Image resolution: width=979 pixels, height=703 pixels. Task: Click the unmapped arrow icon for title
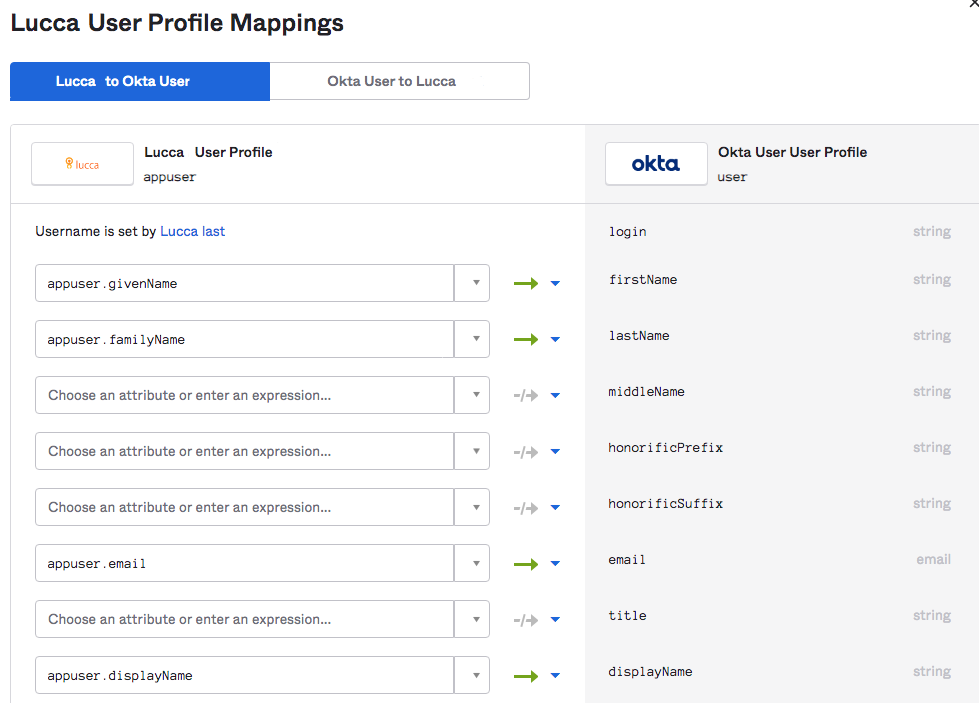pyautogui.click(x=526, y=619)
